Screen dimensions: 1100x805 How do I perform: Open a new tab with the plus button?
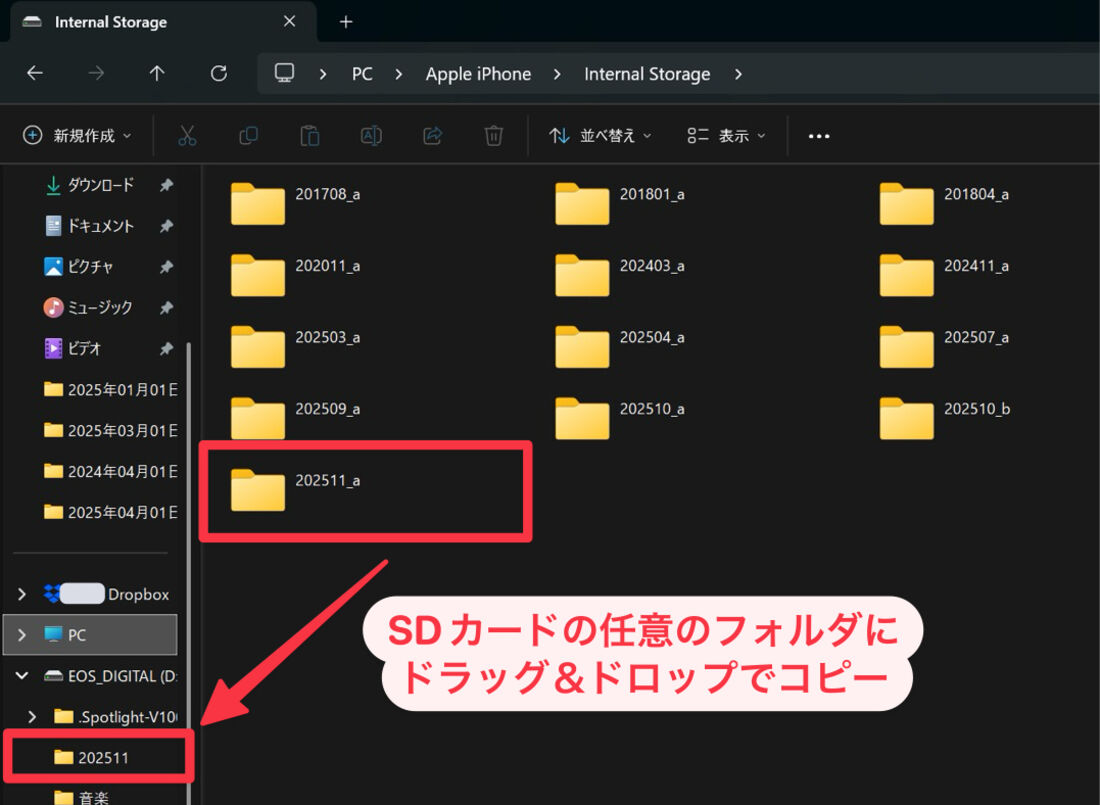pyautogui.click(x=345, y=21)
